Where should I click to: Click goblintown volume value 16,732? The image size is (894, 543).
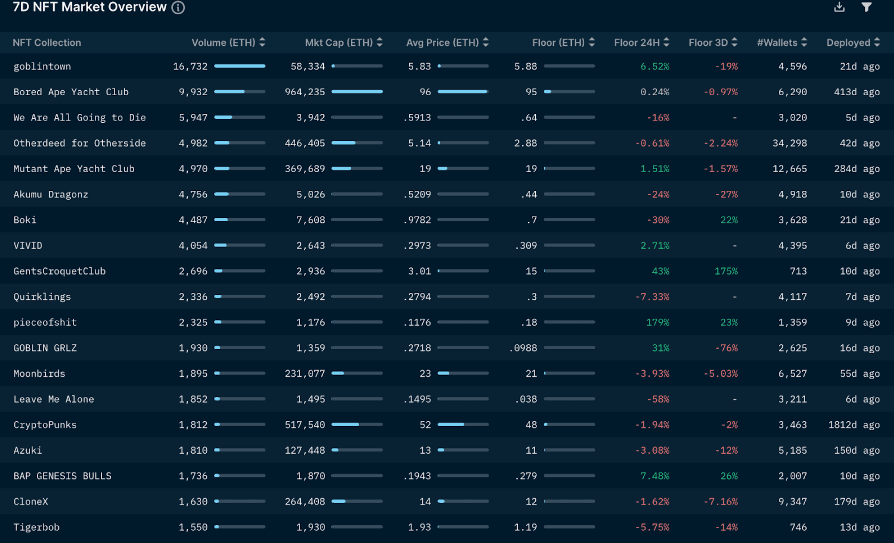click(190, 67)
